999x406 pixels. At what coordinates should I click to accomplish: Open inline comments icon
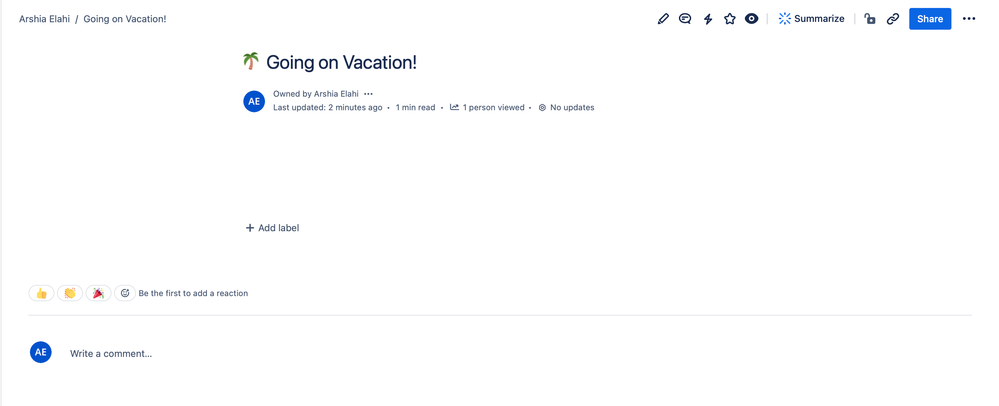point(685,19)
